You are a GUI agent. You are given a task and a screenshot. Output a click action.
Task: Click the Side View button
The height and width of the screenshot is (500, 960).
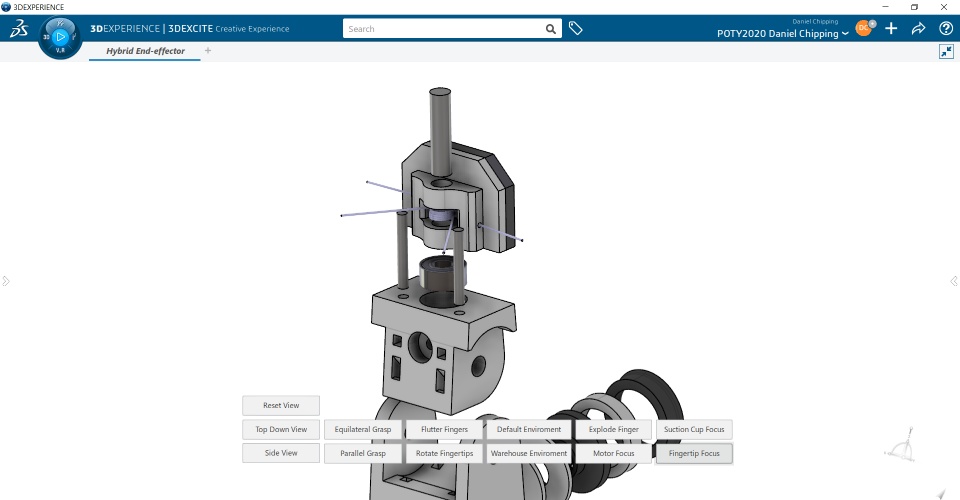(x=281, y=453)
